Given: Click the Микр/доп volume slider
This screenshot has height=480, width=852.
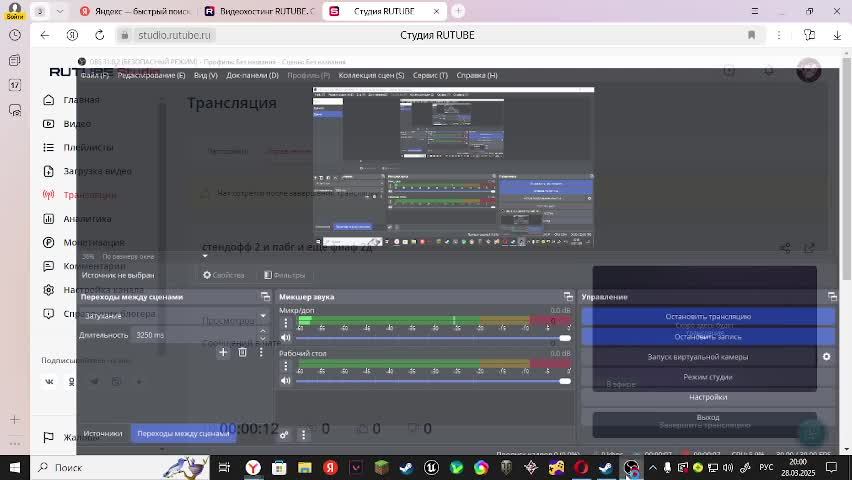Looking at the screenshot, I should 433,338.
